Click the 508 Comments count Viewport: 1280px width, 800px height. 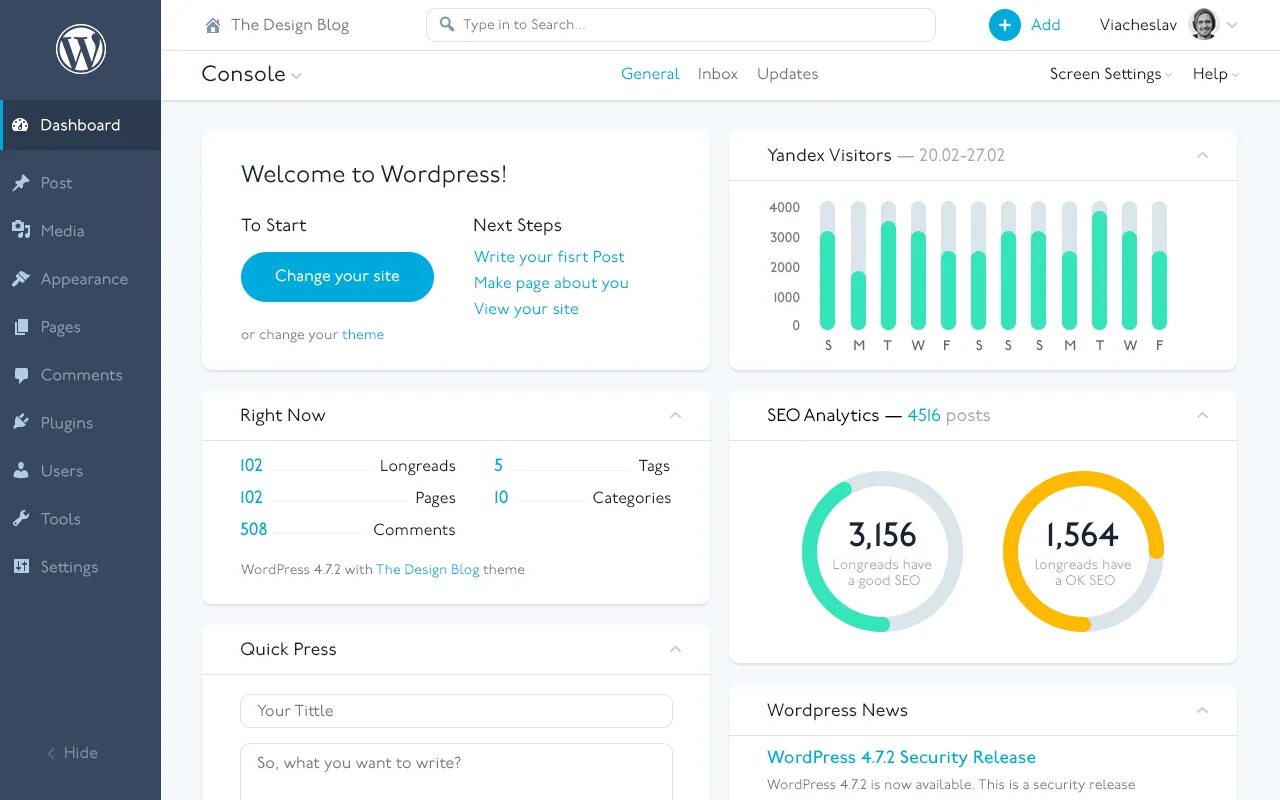tap(254, 530)
